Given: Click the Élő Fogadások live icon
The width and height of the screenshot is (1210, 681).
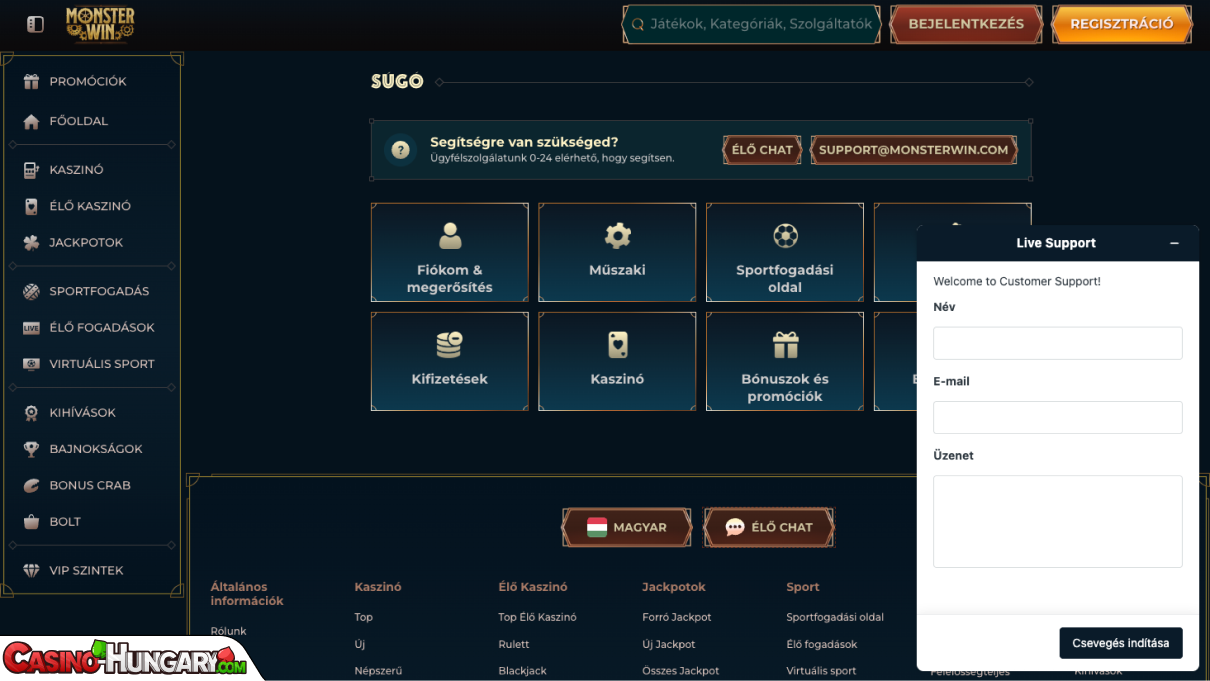Looking at the screenshot, I should (31, 328).
